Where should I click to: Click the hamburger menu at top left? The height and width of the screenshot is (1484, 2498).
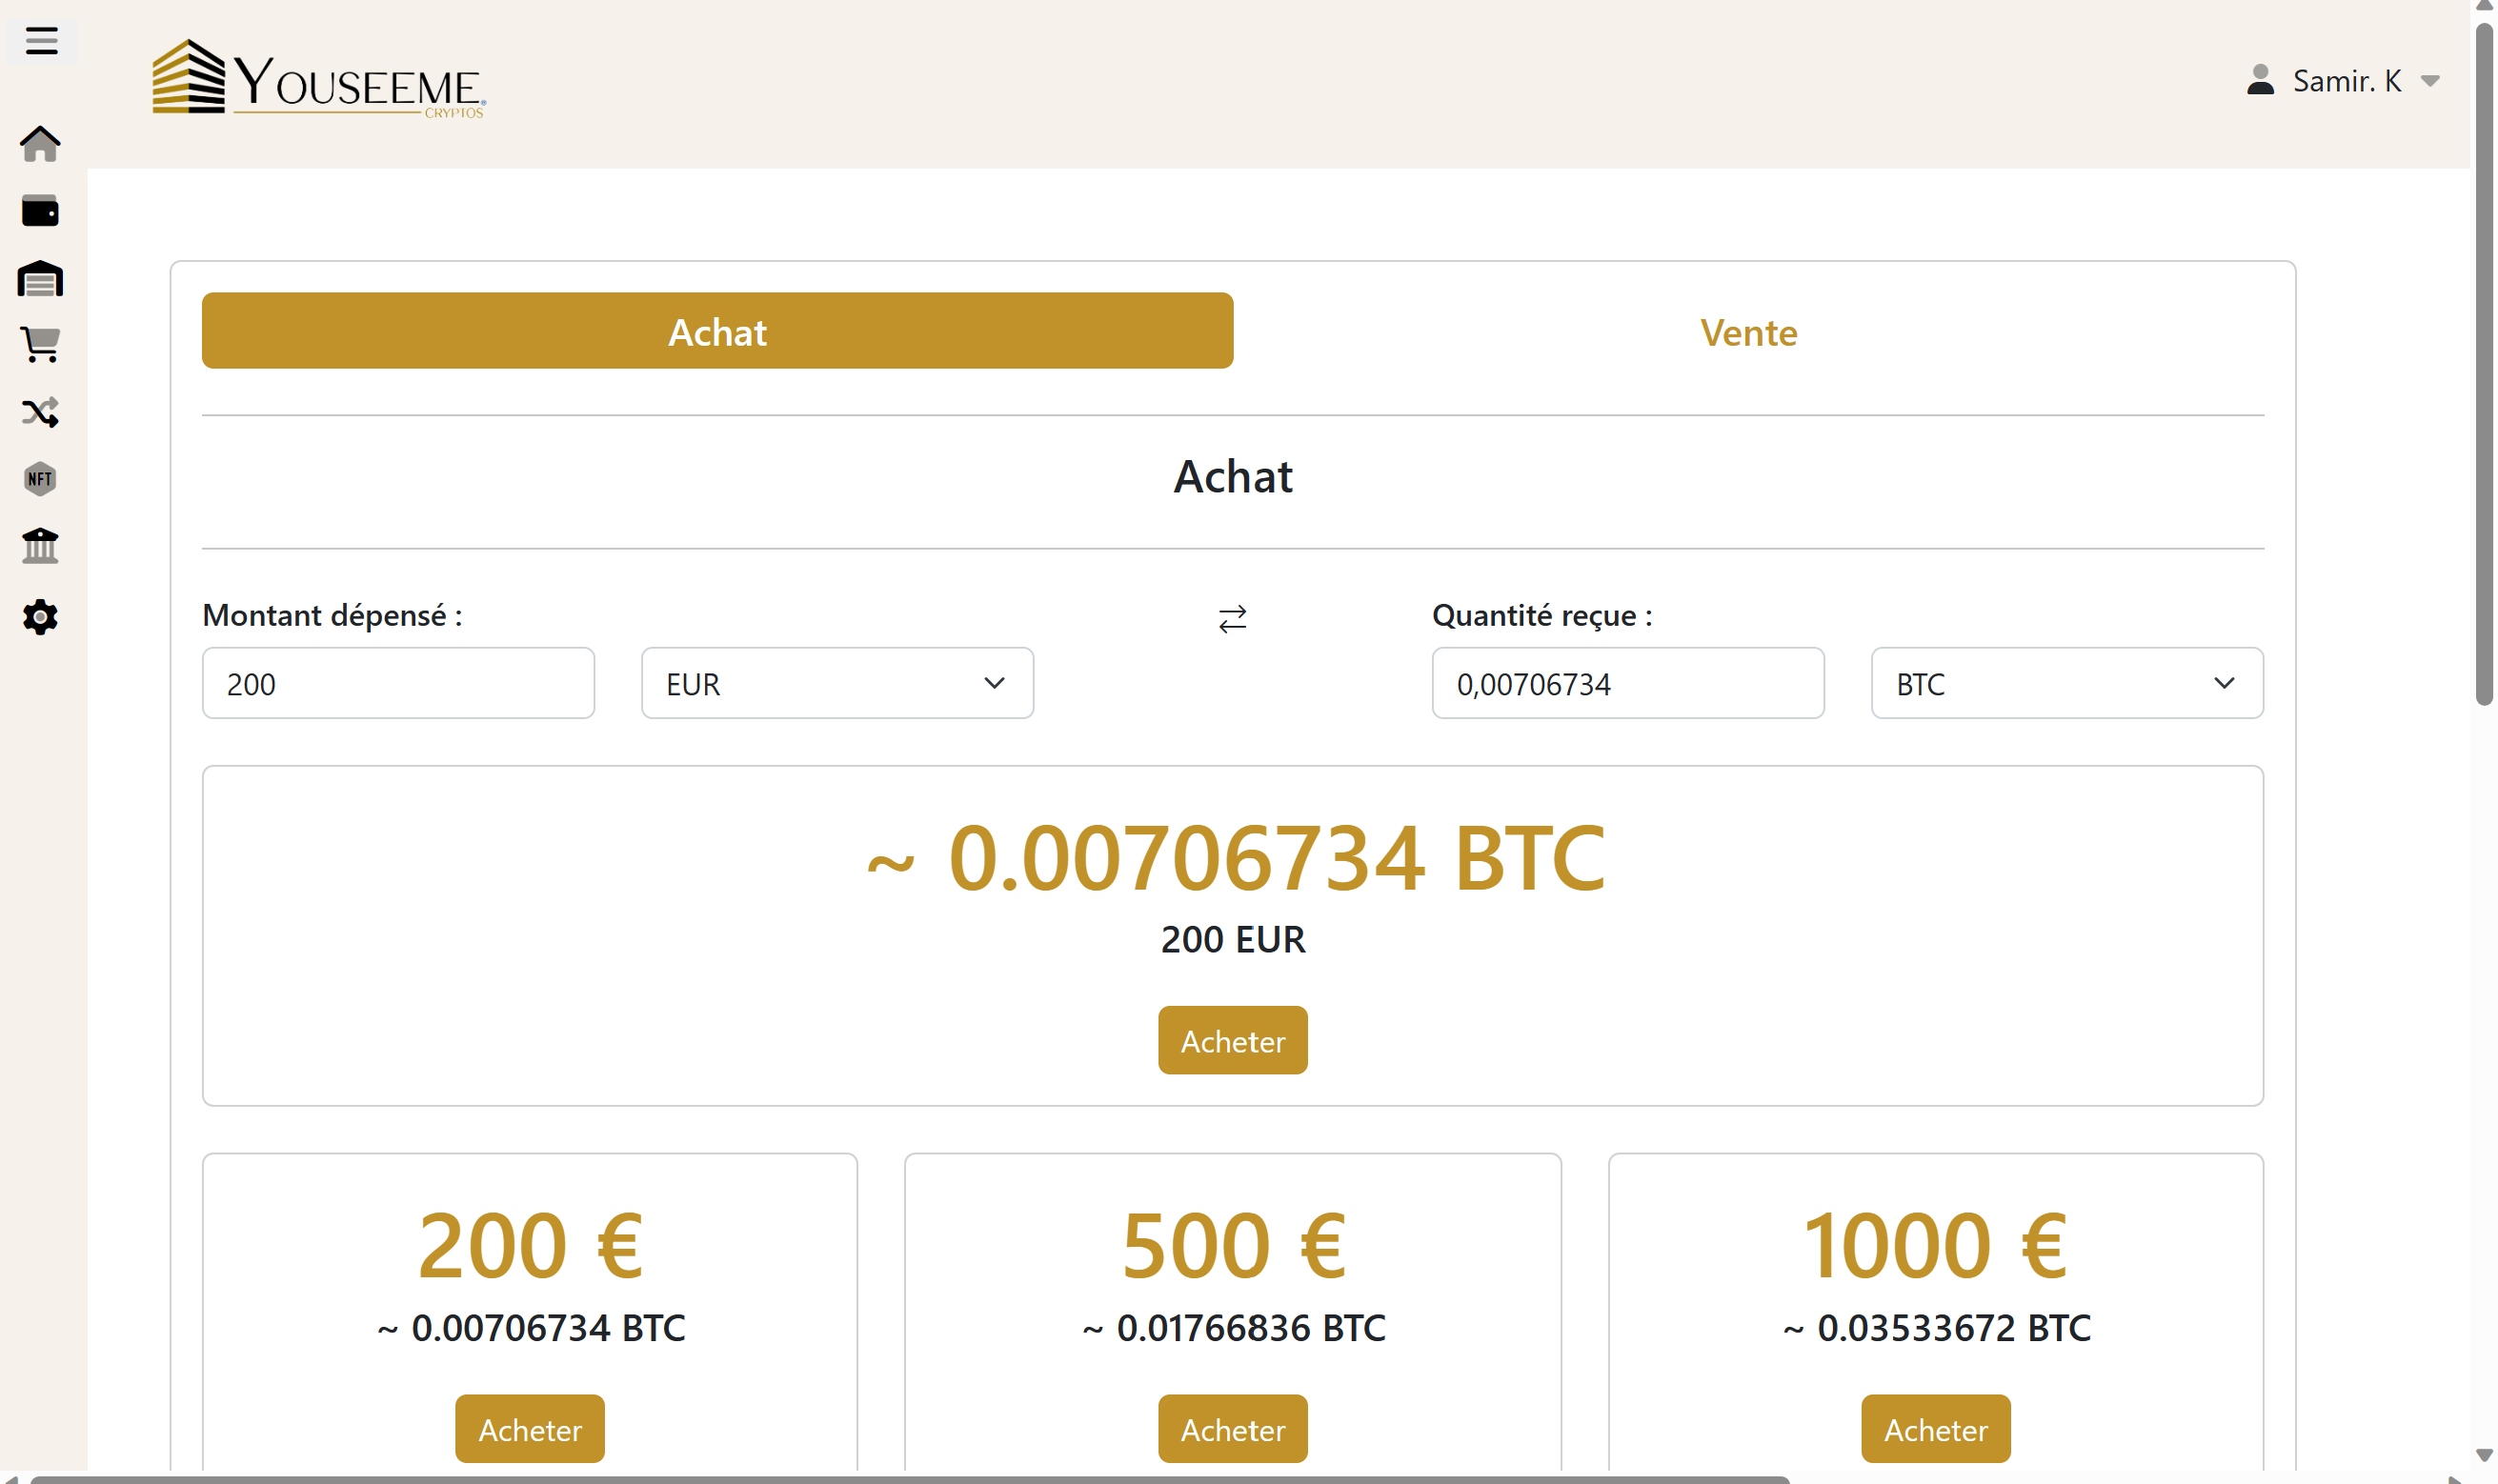point(41,41)
